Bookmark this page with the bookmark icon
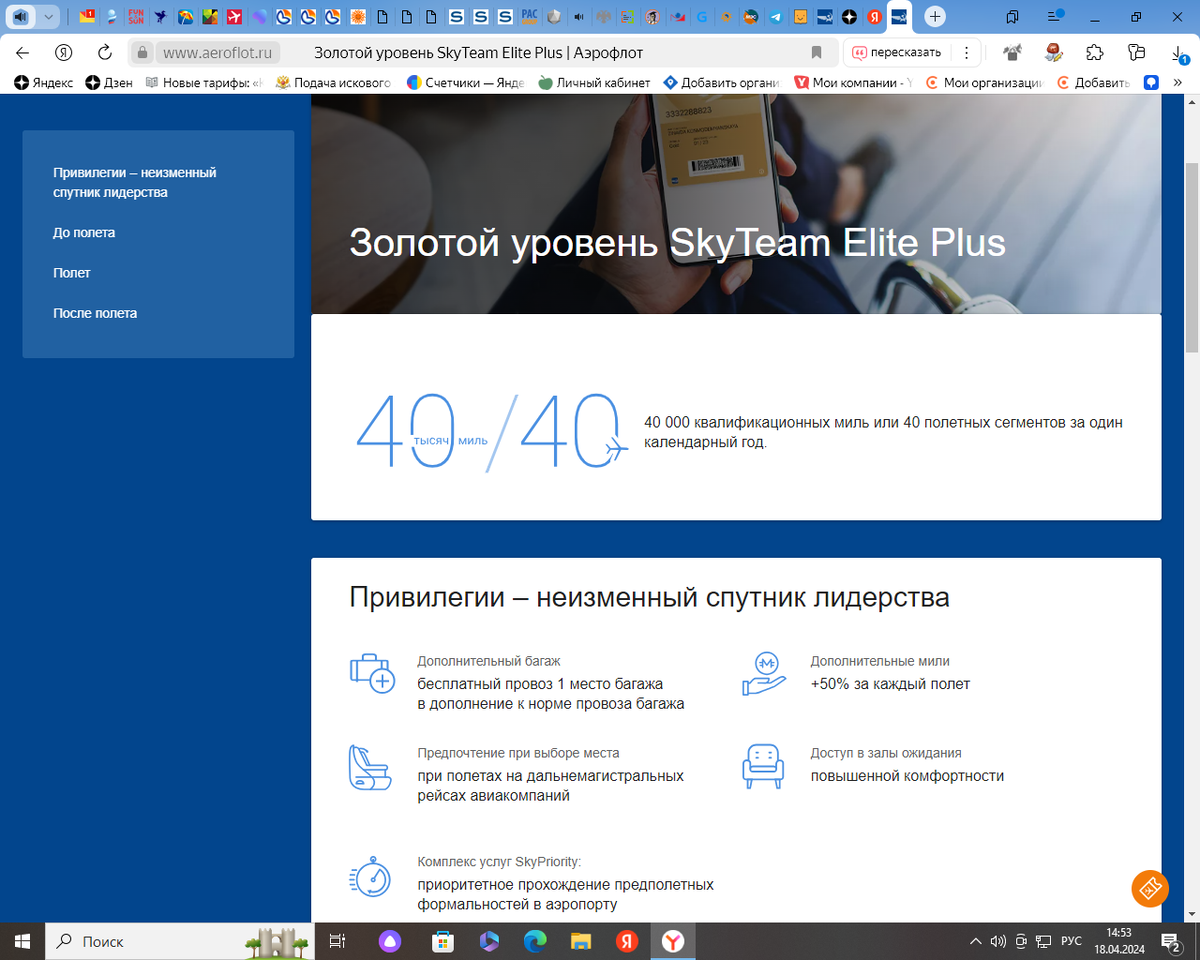1200x960 pixels. click(816, 53)
